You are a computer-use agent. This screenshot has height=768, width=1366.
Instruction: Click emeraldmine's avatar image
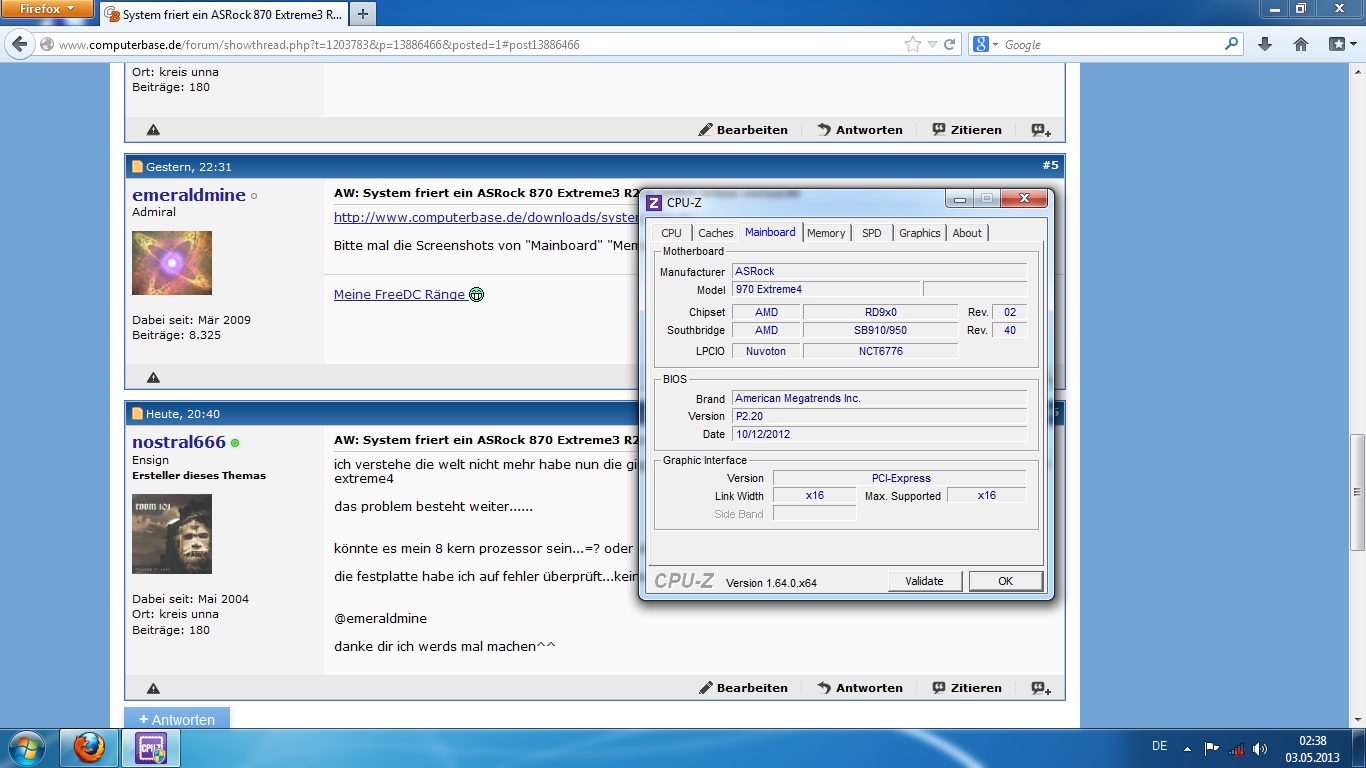[172, 263]
